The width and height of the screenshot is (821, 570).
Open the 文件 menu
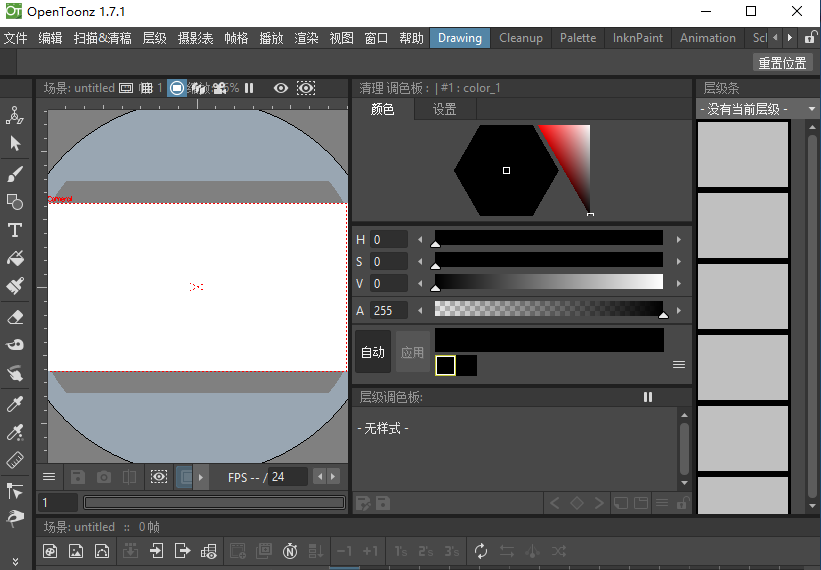point(16,38)
